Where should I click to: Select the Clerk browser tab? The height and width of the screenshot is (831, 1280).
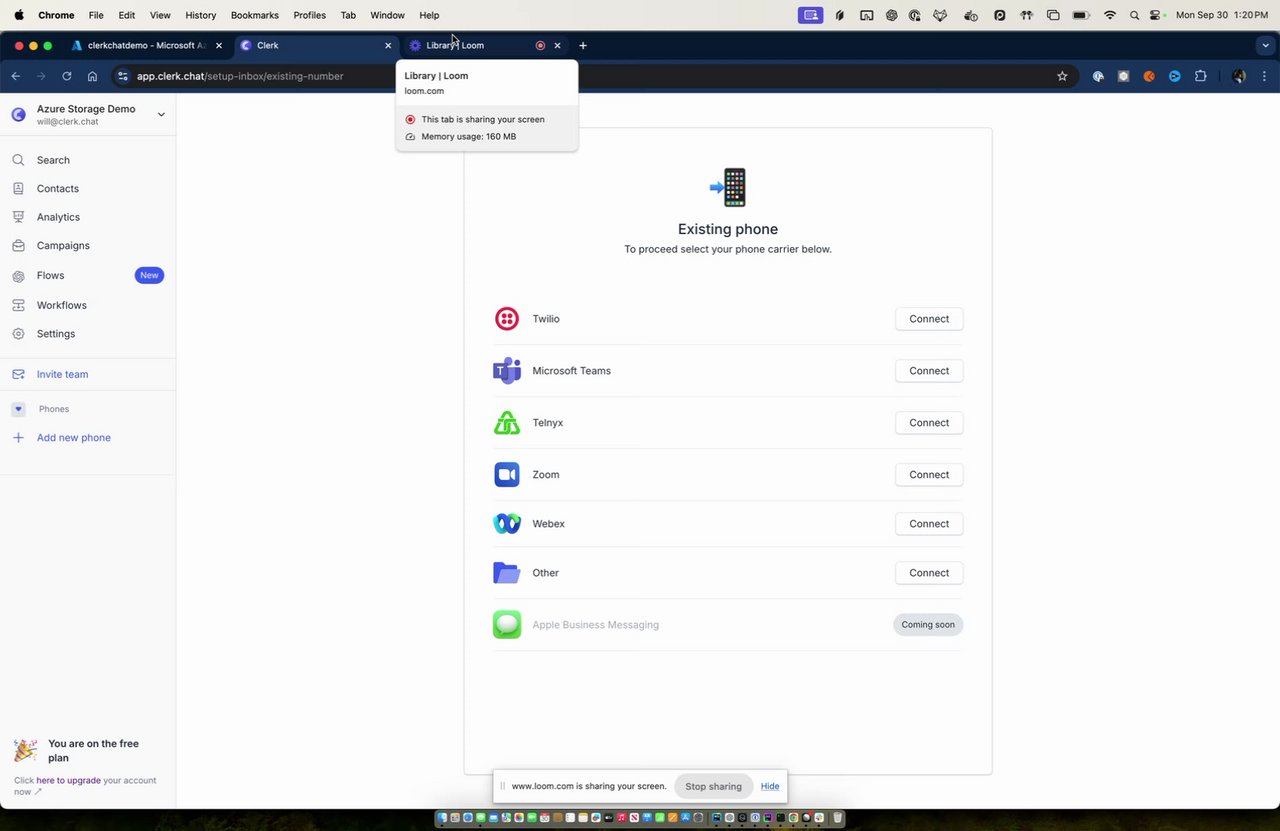[316, 45]
